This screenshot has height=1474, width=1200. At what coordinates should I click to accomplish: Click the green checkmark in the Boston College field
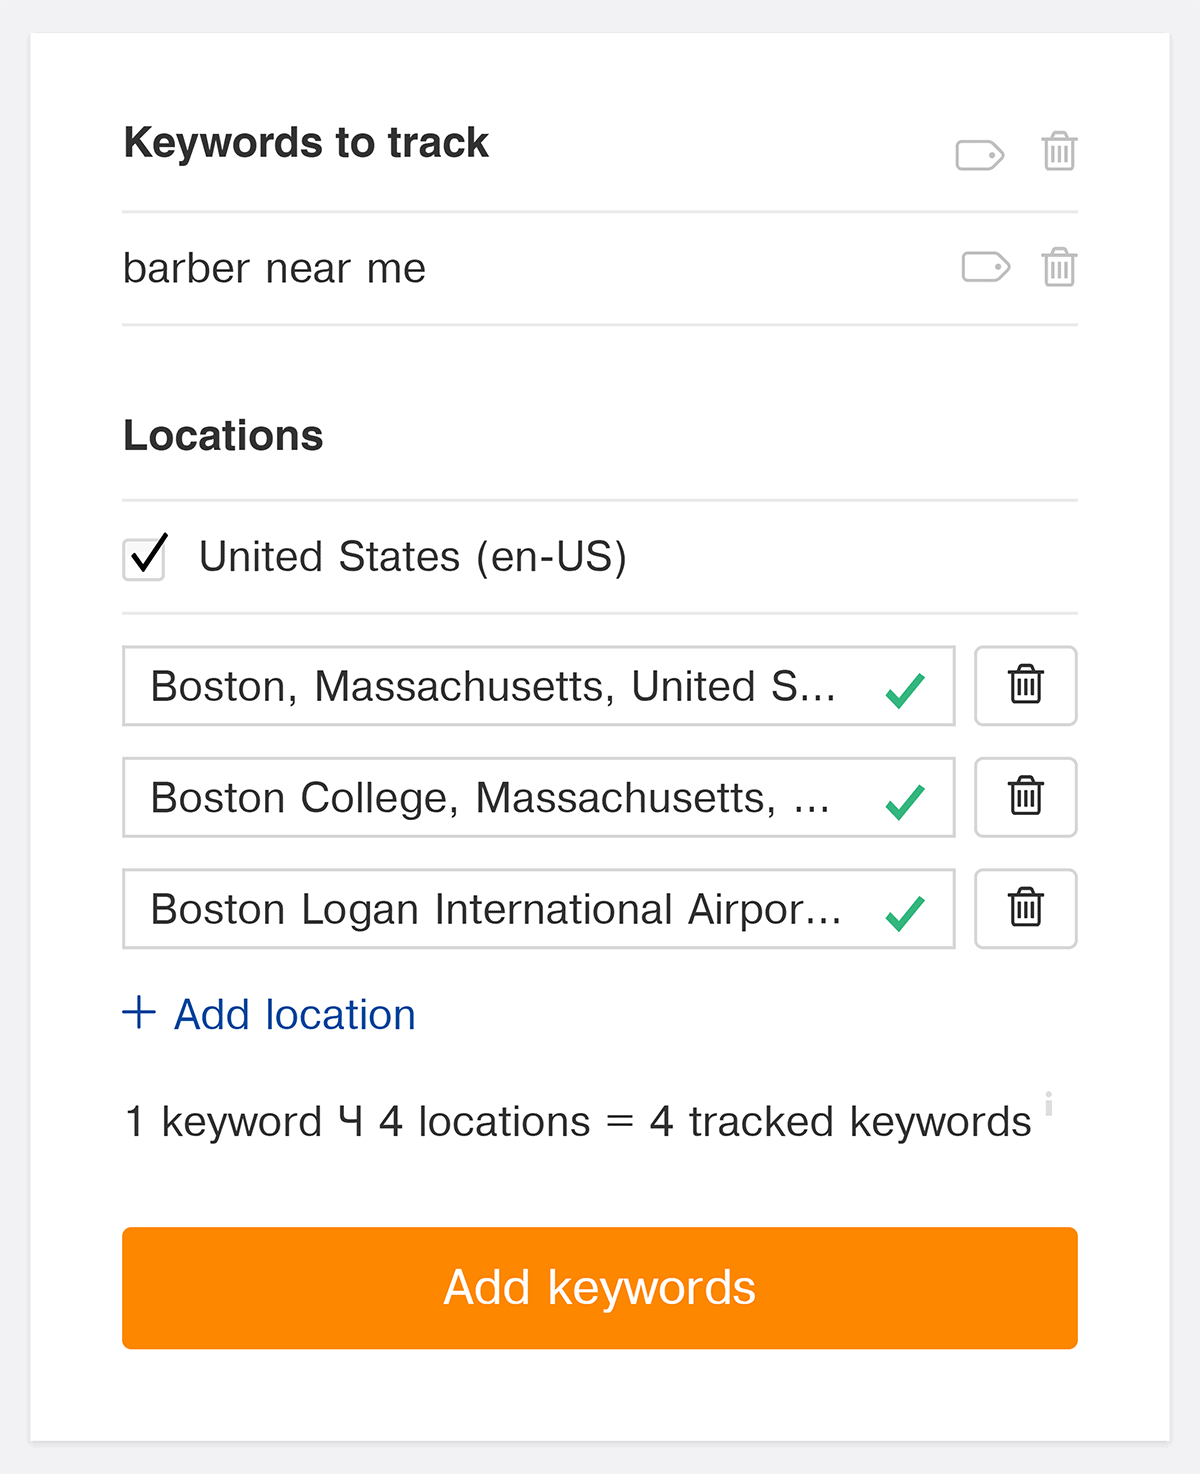click(x=905, y=801)
